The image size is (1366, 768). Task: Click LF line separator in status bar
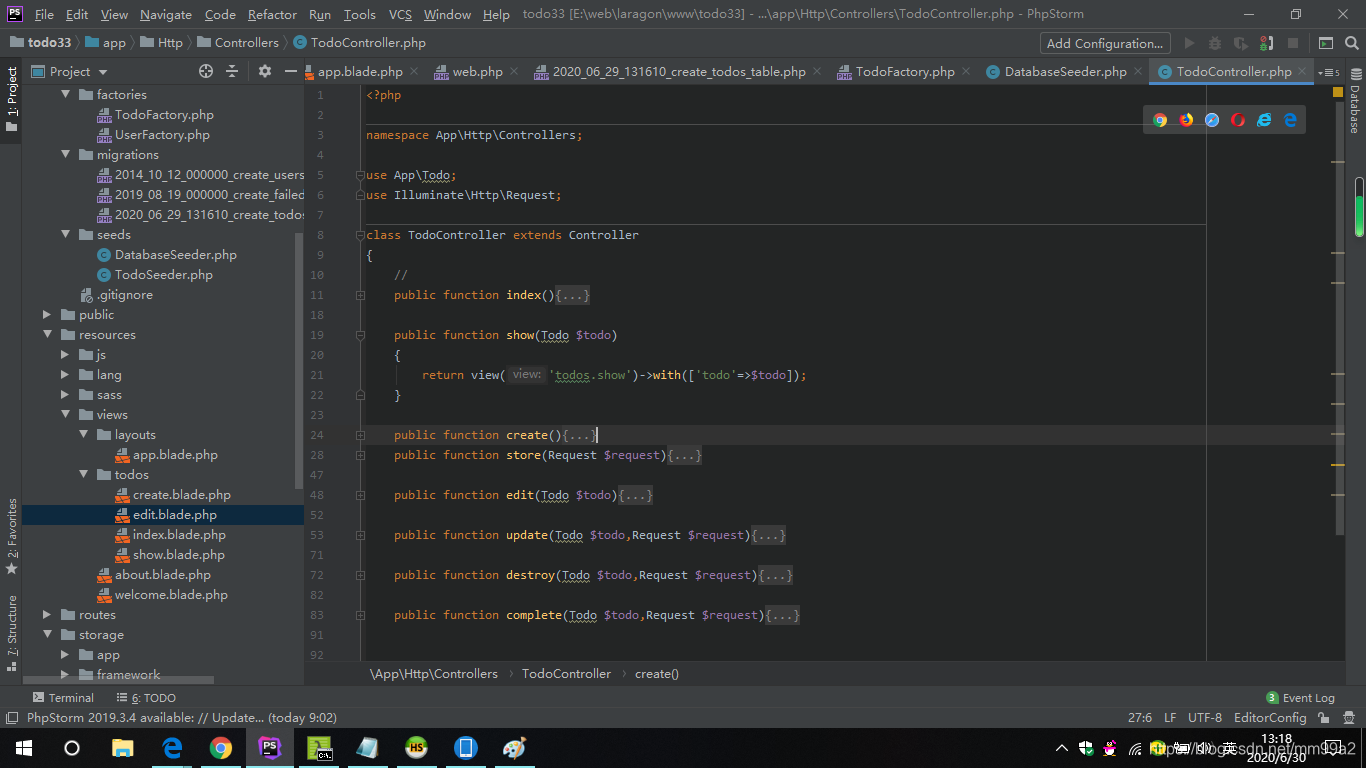tap(1170, 718)
